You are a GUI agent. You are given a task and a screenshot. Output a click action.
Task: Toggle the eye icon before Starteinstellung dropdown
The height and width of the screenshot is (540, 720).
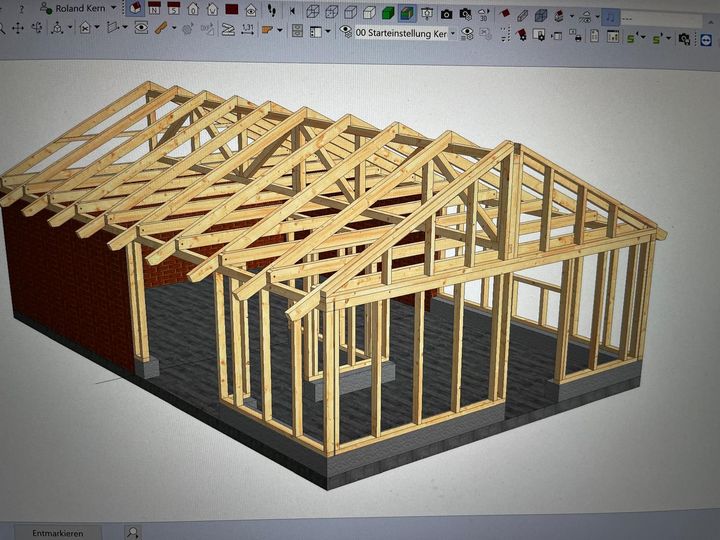tap(345, 32)
